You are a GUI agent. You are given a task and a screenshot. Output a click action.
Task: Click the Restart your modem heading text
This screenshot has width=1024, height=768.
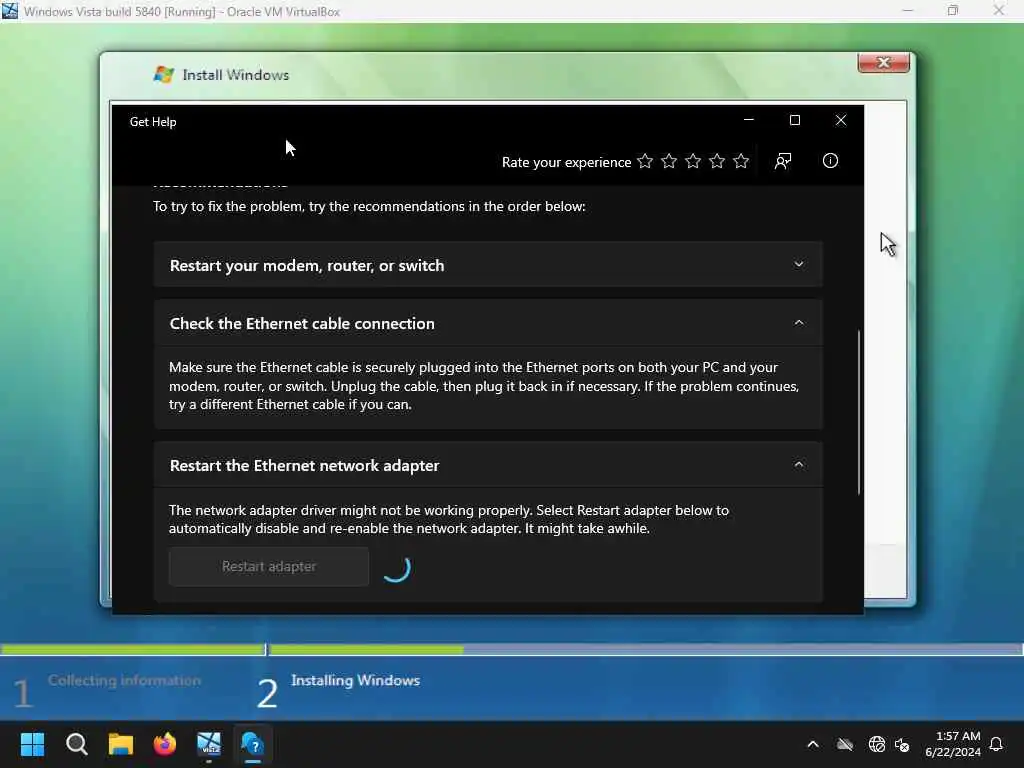coord(307,265)
